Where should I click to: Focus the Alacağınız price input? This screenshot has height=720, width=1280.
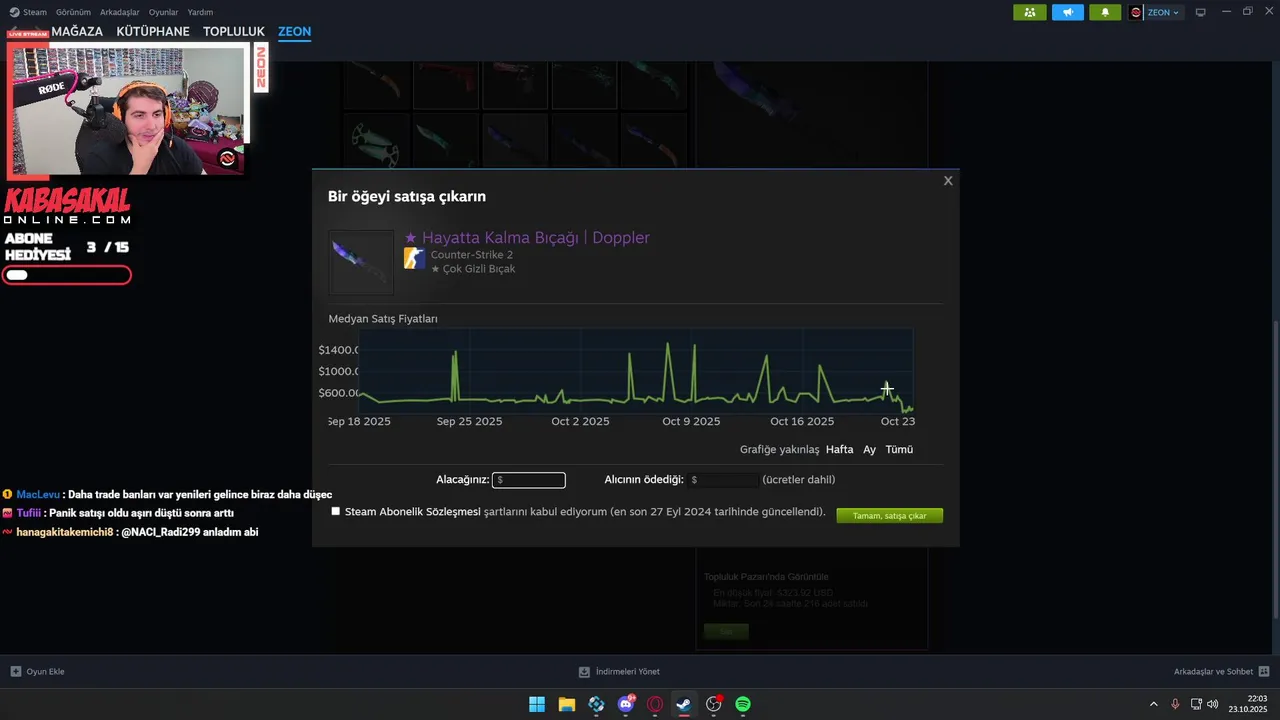(x=529, y=480)
